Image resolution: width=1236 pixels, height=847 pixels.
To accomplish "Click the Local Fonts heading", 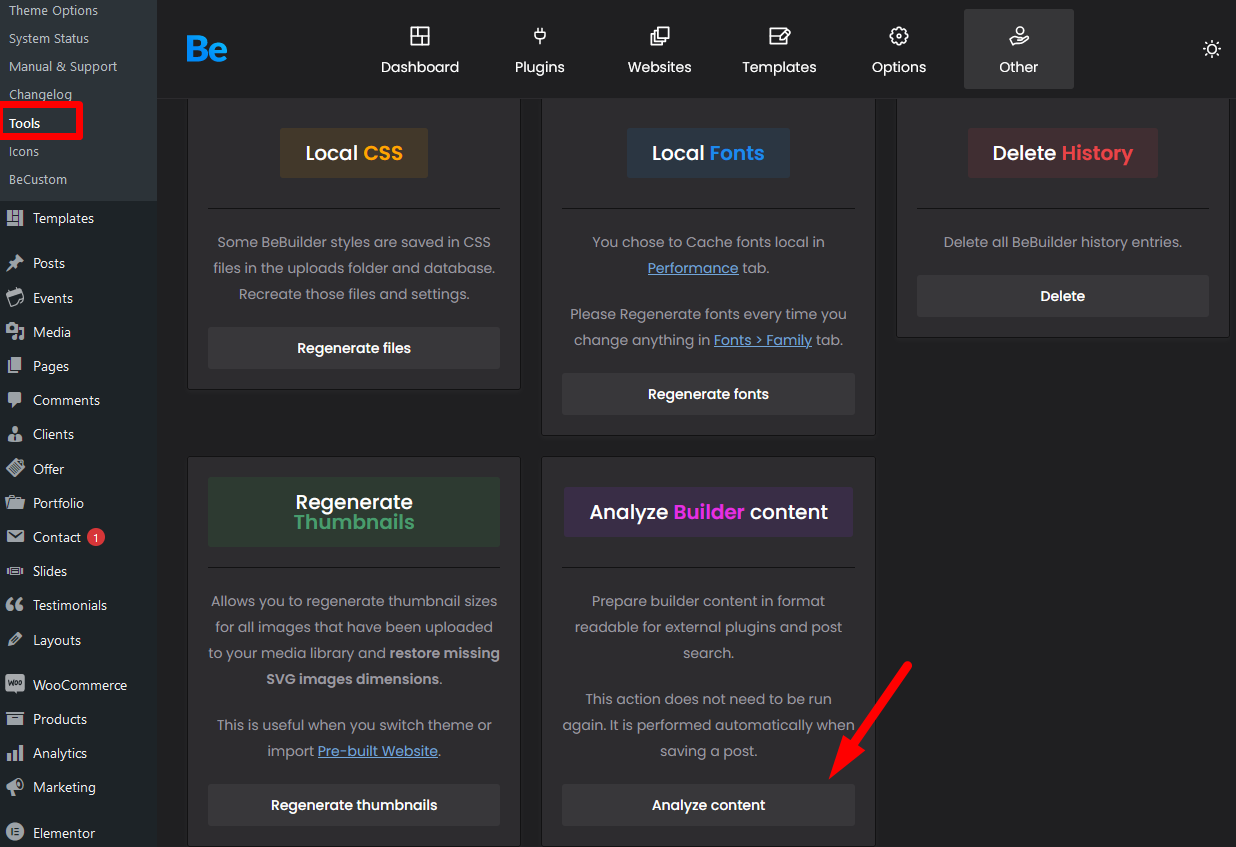I will pos(708,153).
